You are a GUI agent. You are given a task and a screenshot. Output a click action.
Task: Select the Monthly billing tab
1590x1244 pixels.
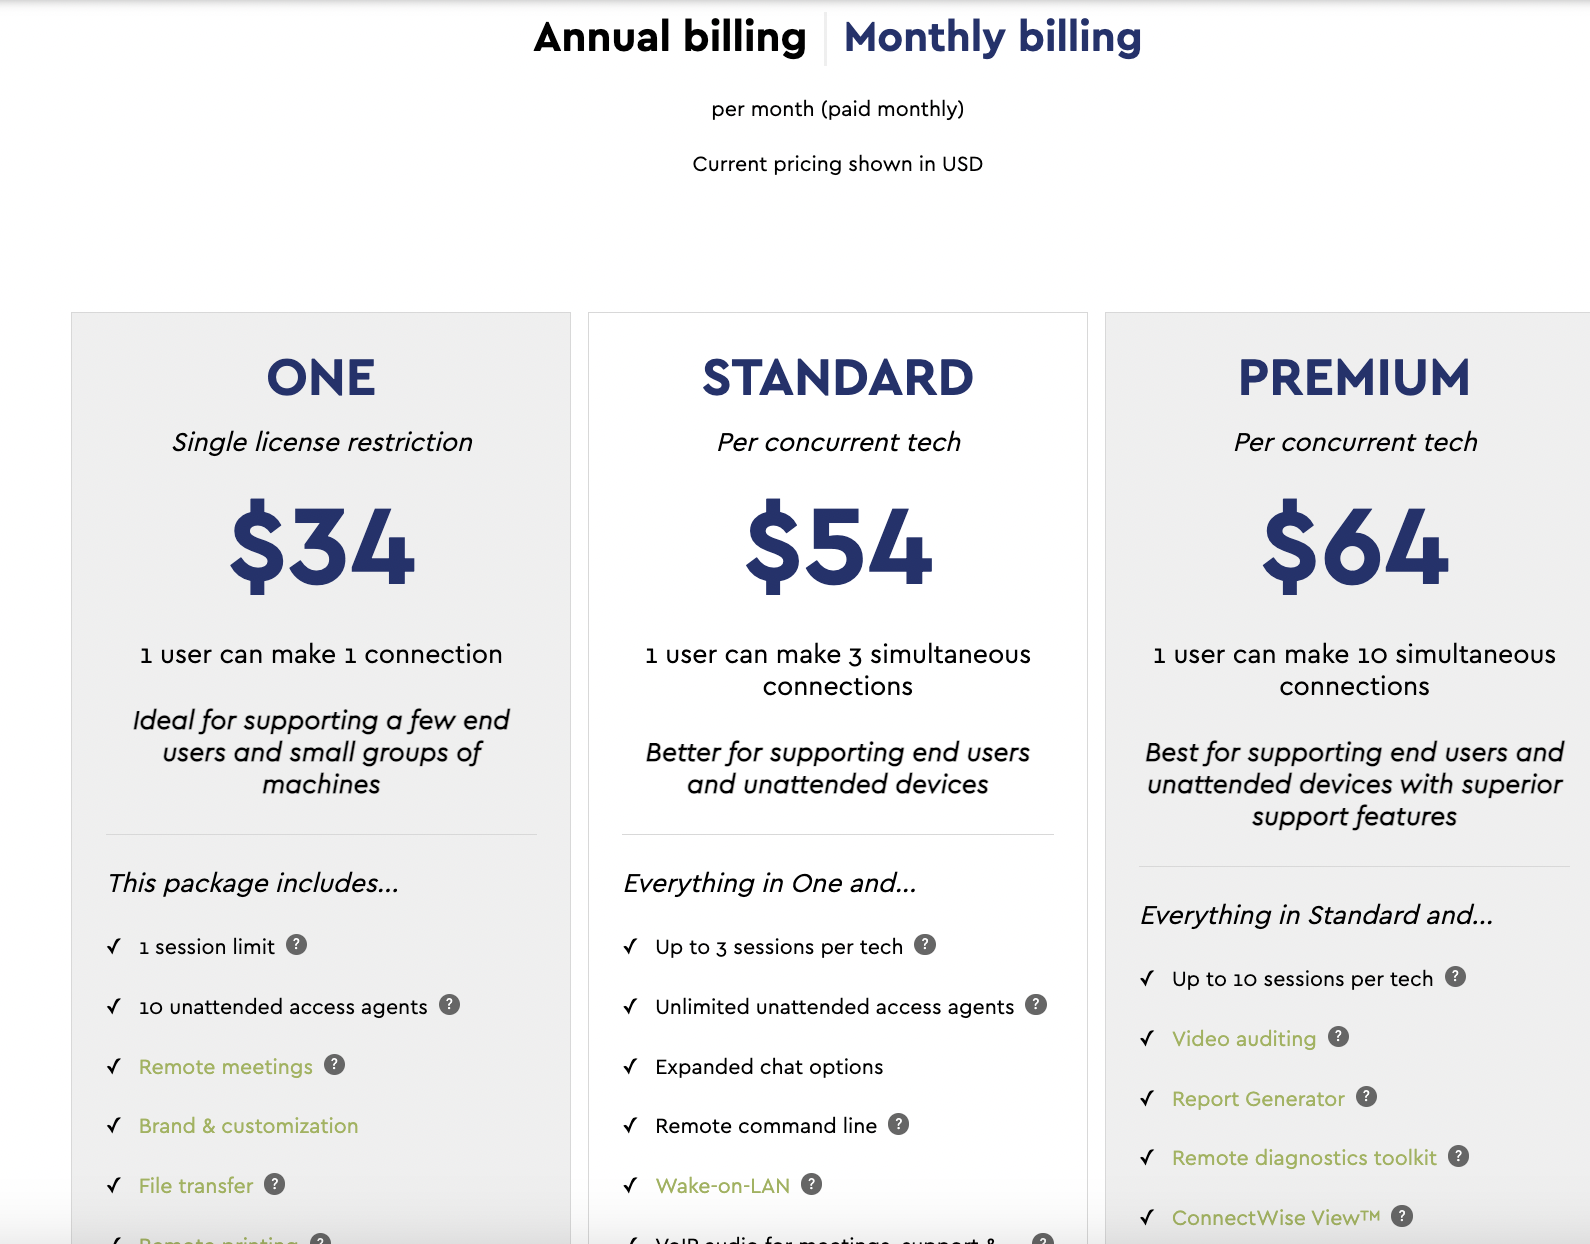pyautogui.click(x=993, y=38)
